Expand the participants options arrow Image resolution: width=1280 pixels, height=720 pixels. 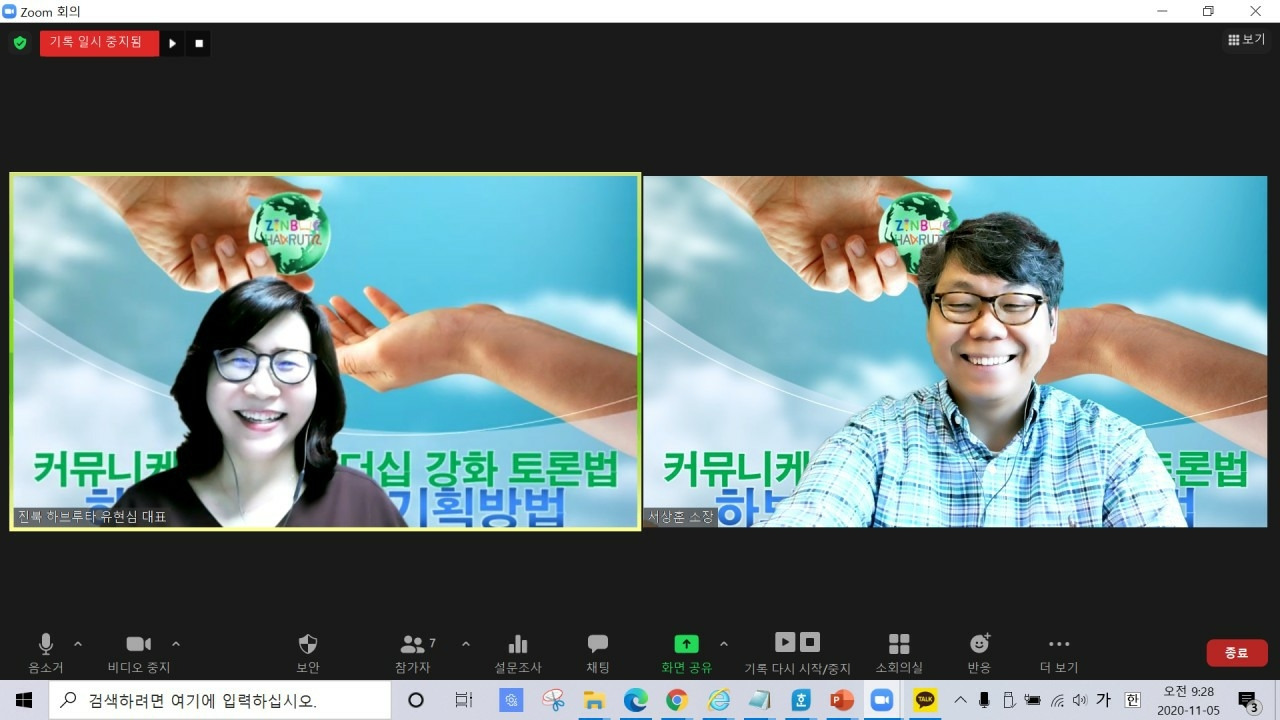point(465,644)
